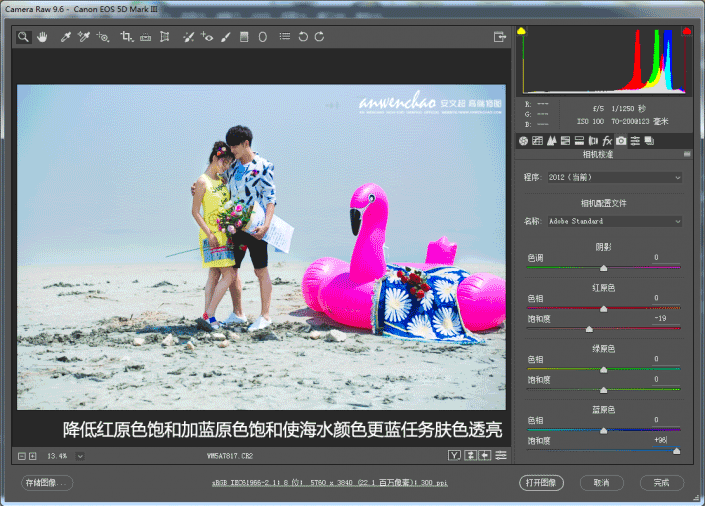The width and height of the screenshot is (705, 506).
Task: Select the Spot Removal tool
Action: coord(188,37)
